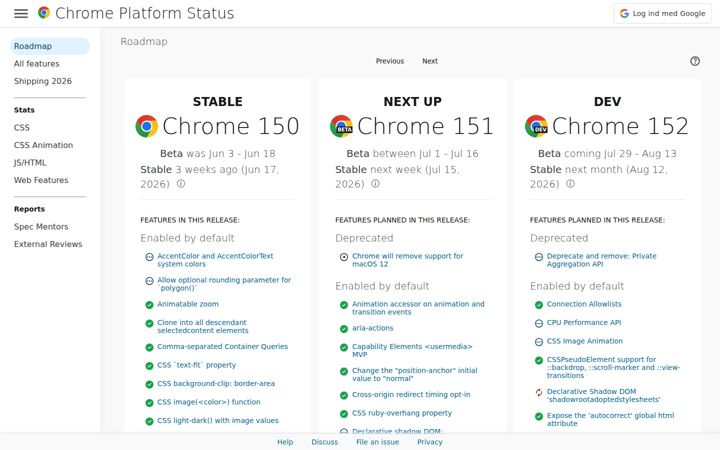Open Animation accessor on animation events feature
The height and width of the screenshot is (450, 720).
coord(418,308)
